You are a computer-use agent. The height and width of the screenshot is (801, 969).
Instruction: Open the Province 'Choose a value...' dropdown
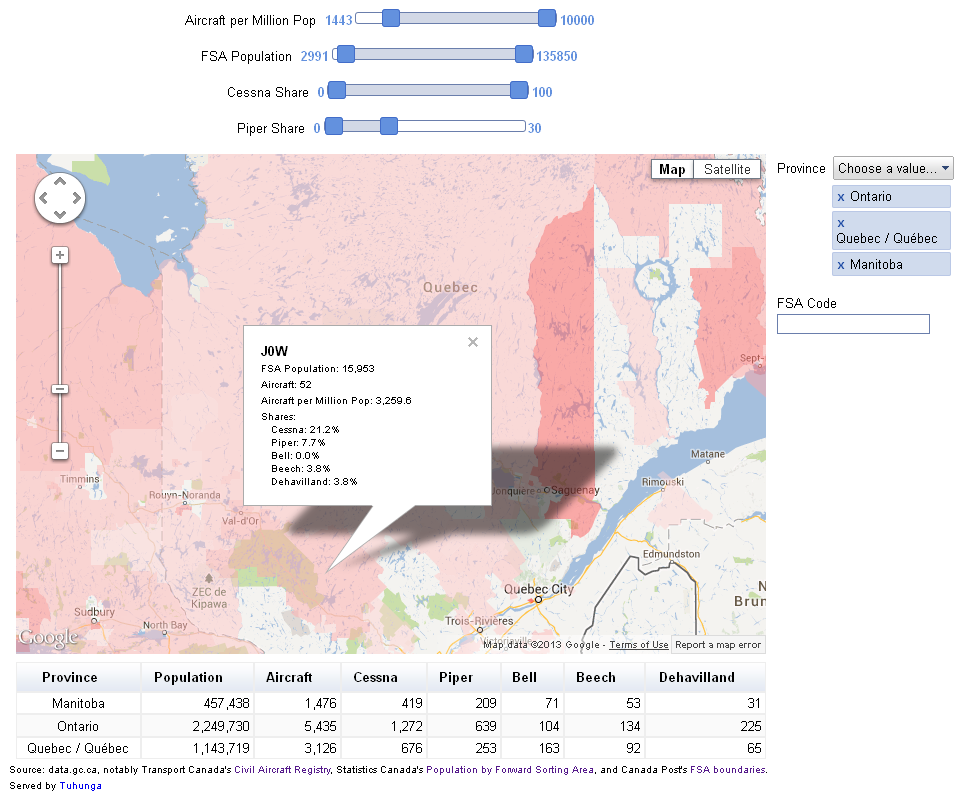893,168
